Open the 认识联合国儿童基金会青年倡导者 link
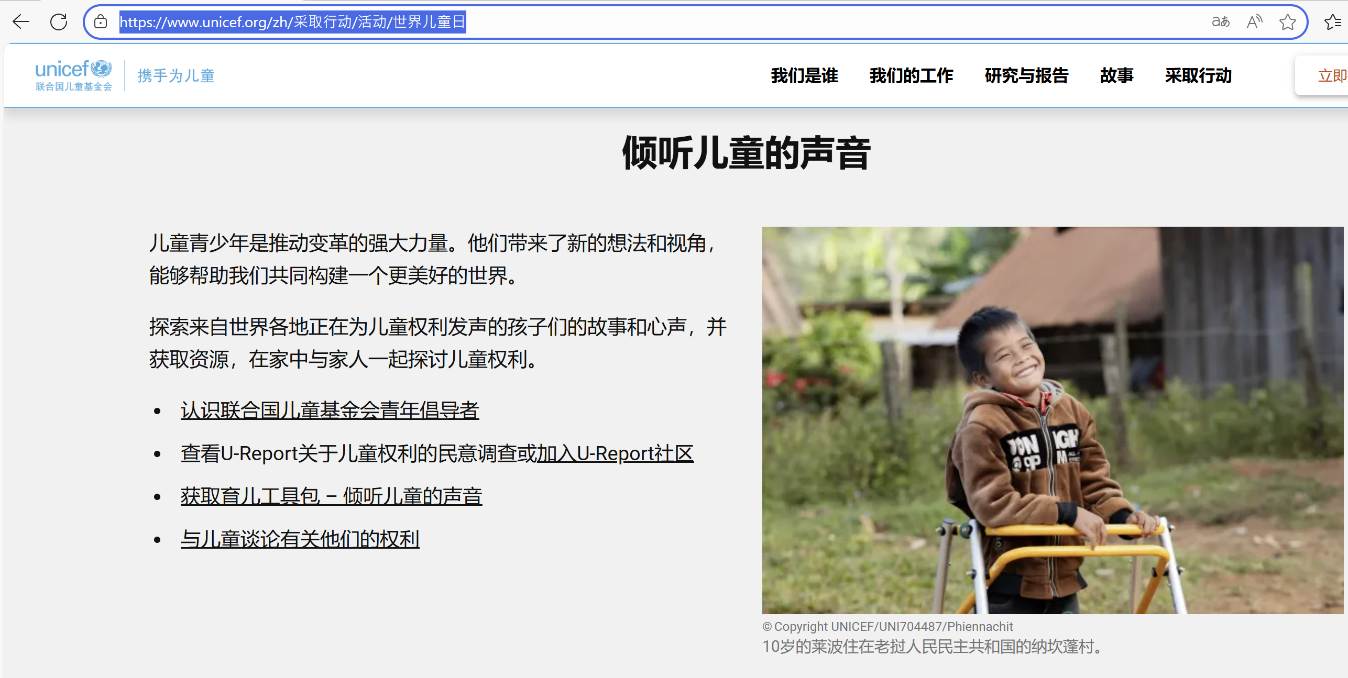The width and height of the screenshot is (1348, 678). click(x=329, y=411)
